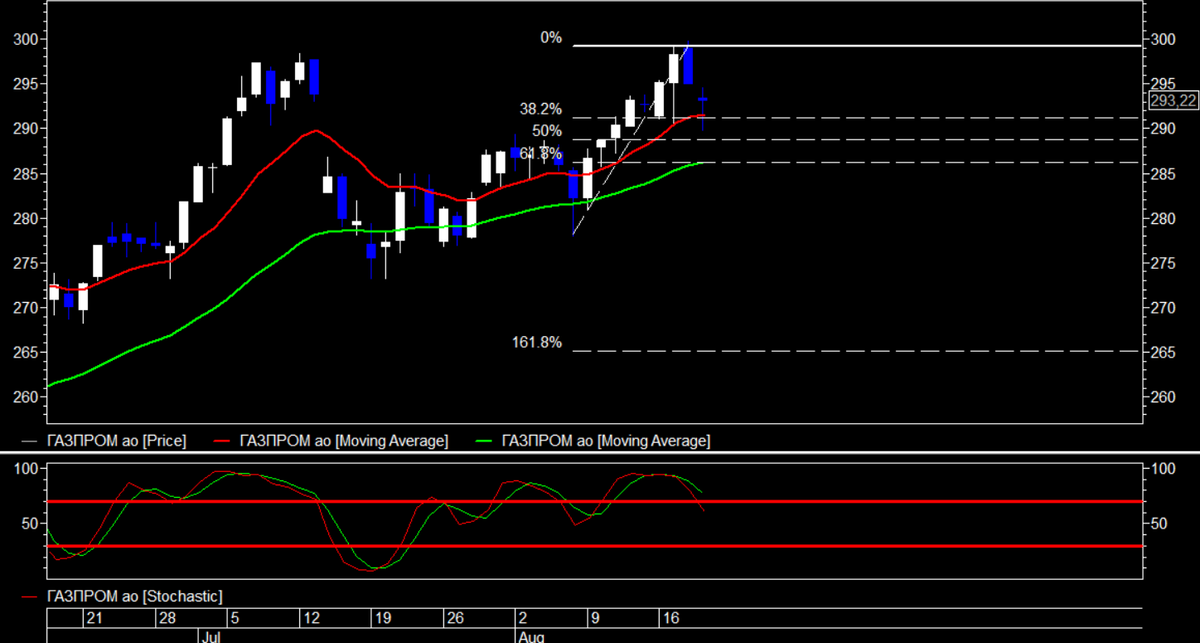Click 270 on the left price axis
This screenshot has height=643, width=1200.
pyautogui.click(x=27, y=308)
